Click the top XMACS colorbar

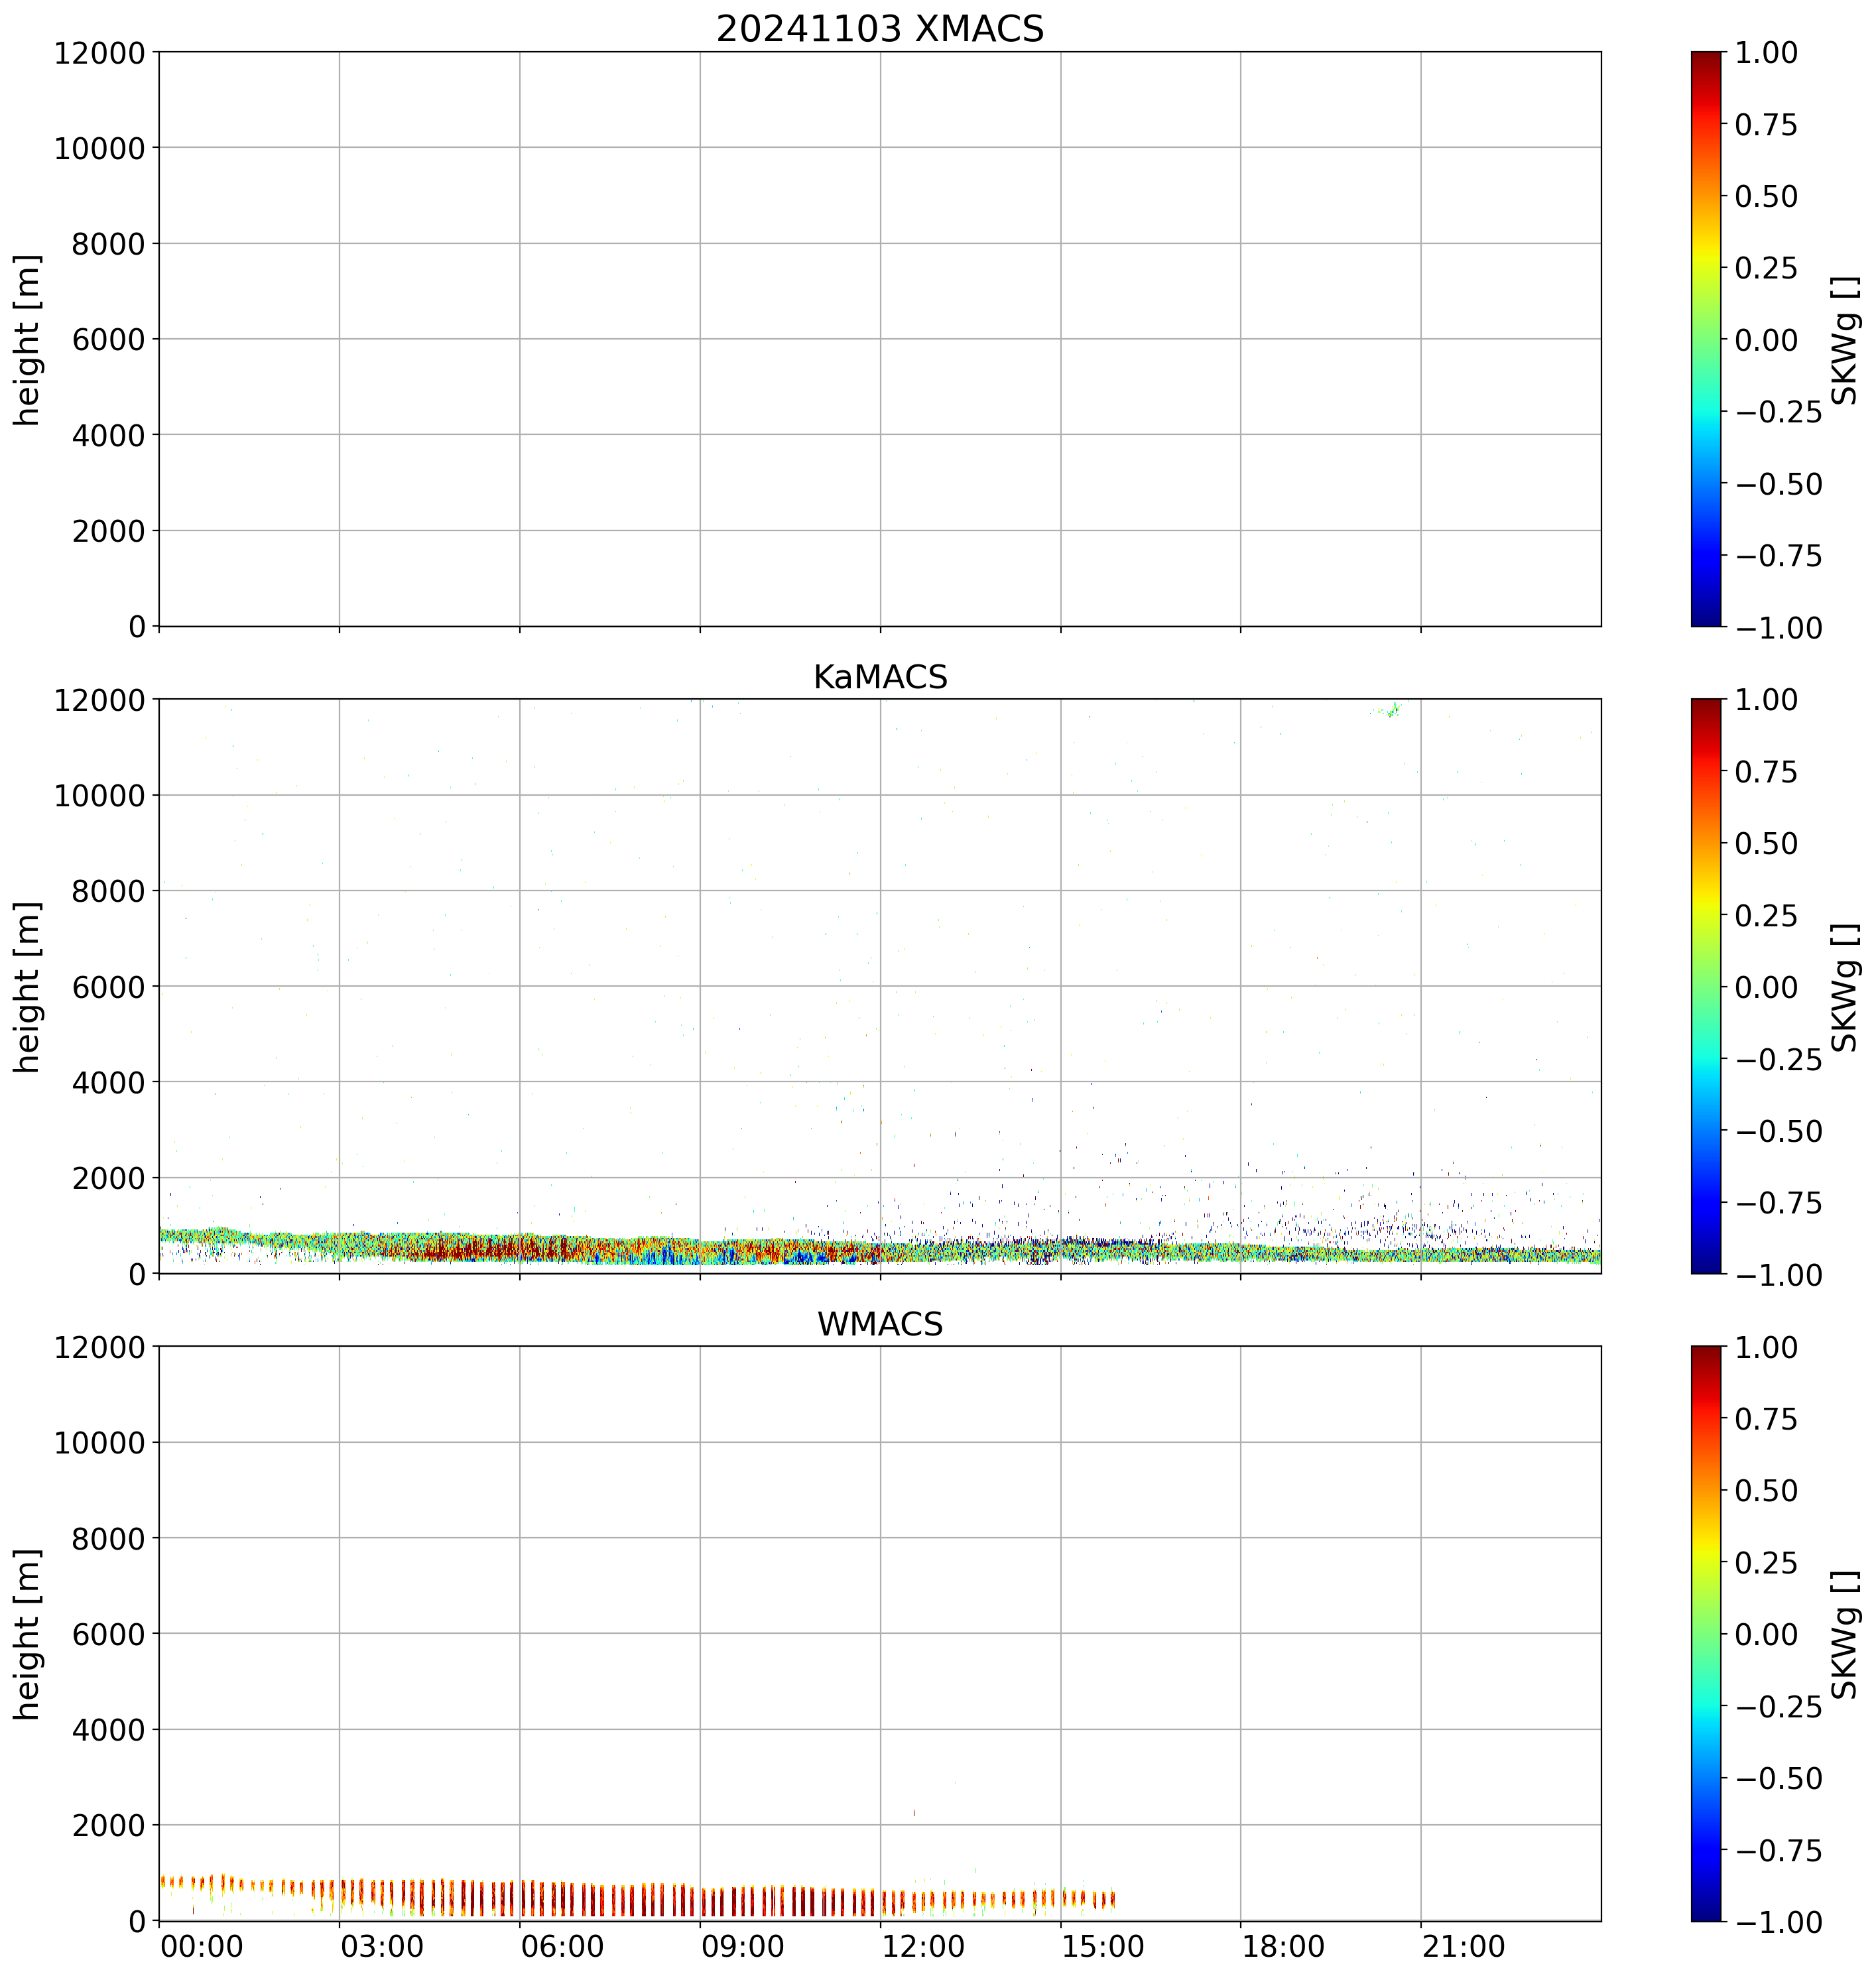(x=1706, y=339)
